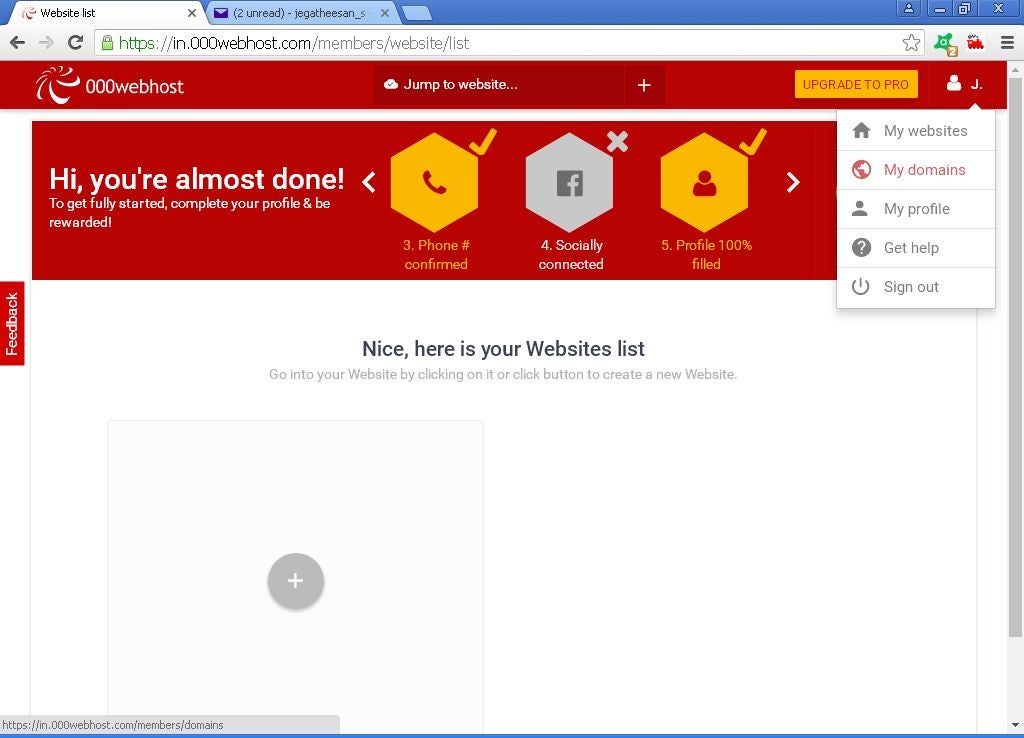This screenshot has width=1024, height=738.
Task: Bookmark this page with the star icon
Action: [911, 43]
